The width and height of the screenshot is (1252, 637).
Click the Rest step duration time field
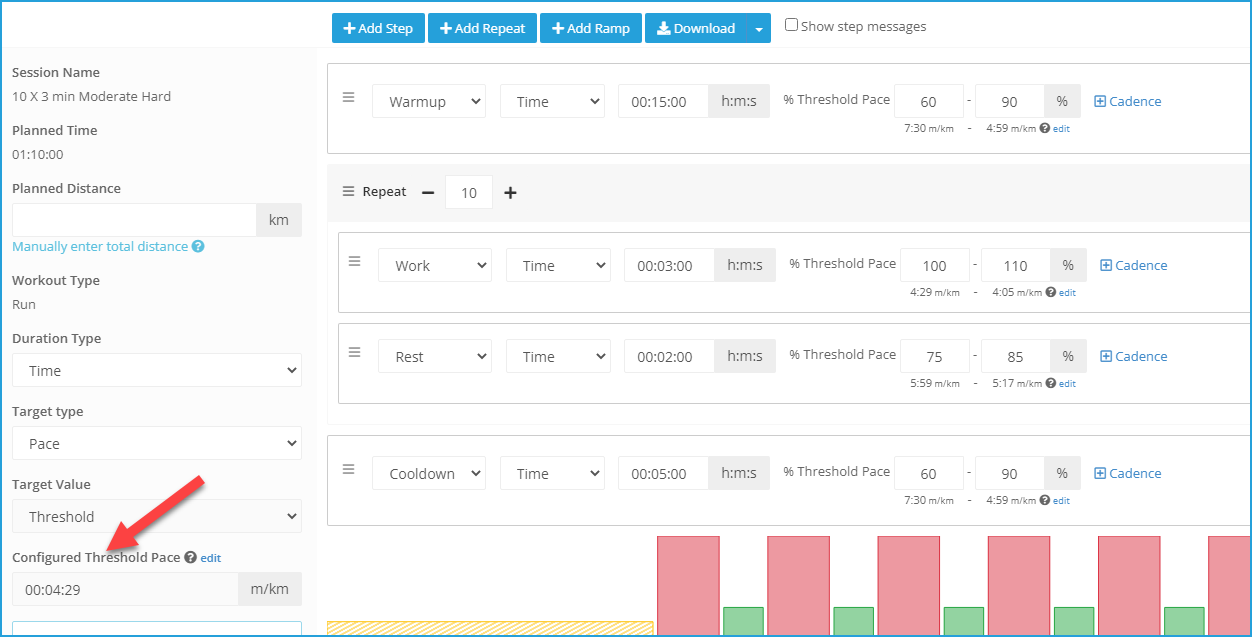(669, 356)
